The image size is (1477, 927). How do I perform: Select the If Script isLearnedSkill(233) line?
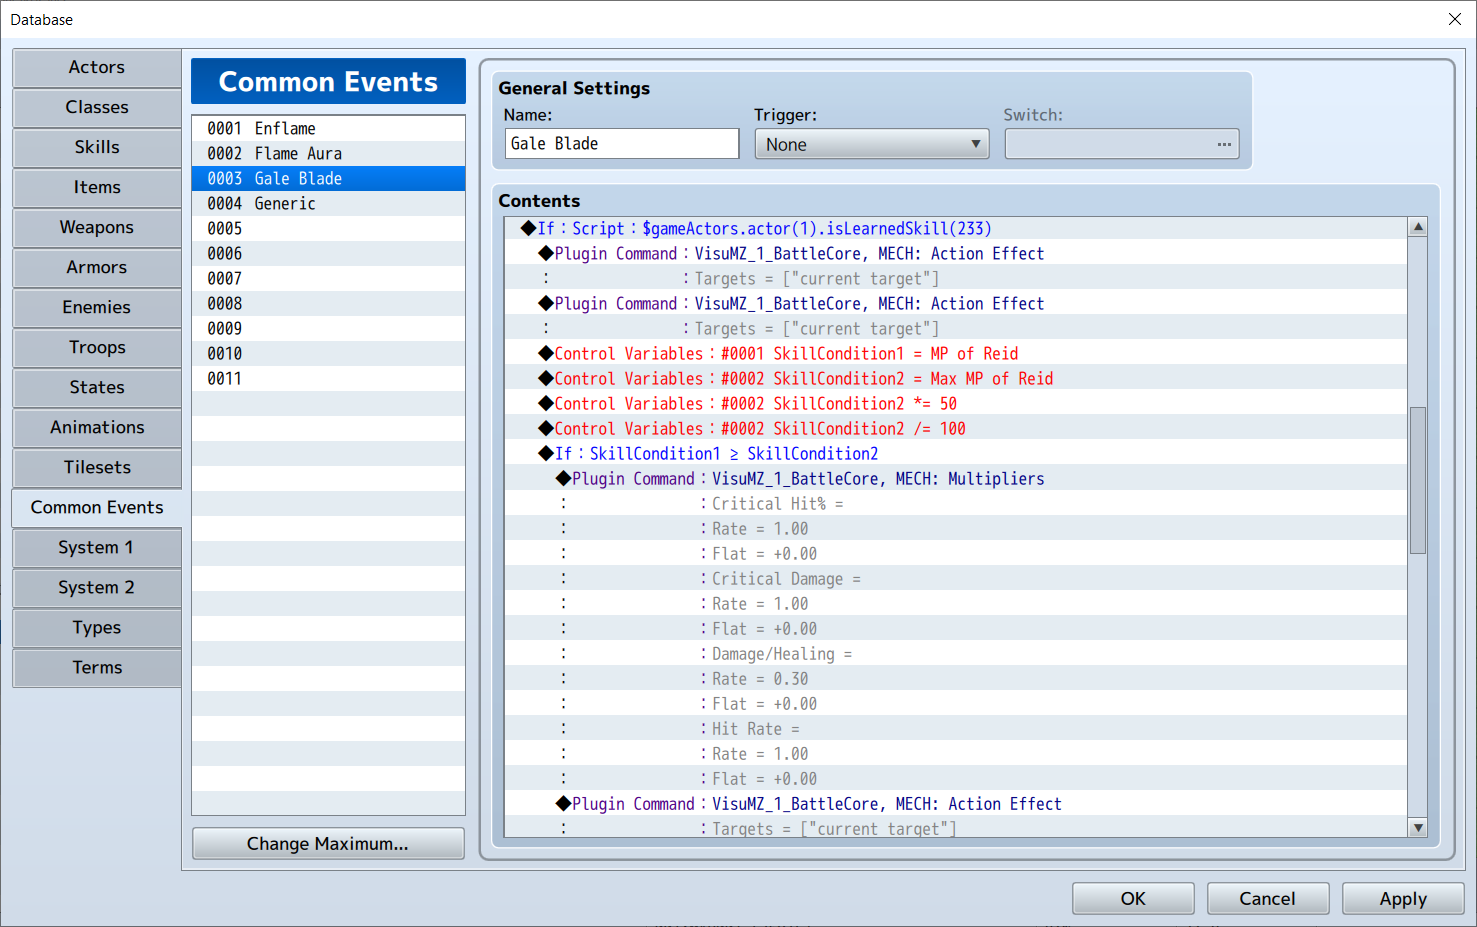click(956, 229)
